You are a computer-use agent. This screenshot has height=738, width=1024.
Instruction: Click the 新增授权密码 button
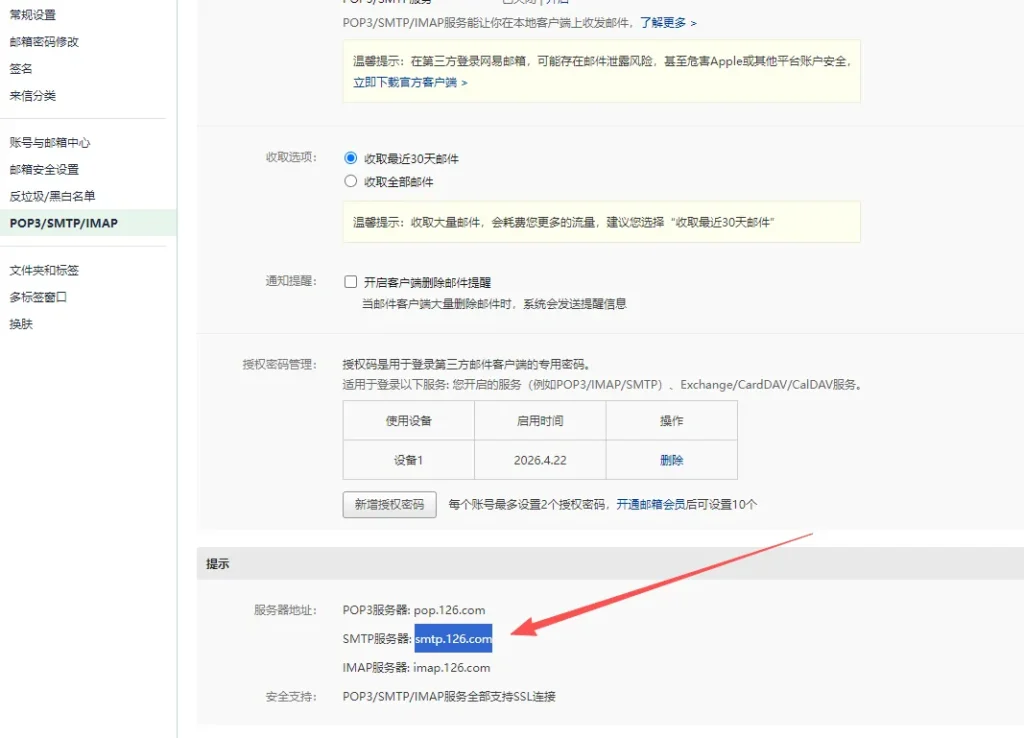389,505
